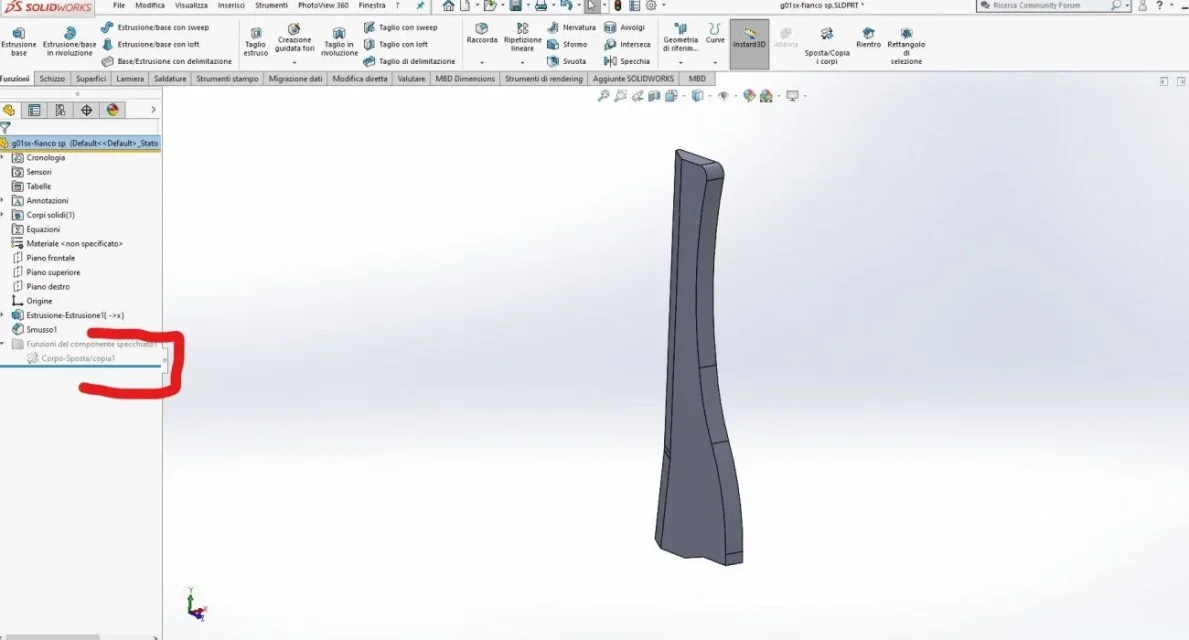
Task: Open the Inserisci menu
Action: tap(231, 5)
